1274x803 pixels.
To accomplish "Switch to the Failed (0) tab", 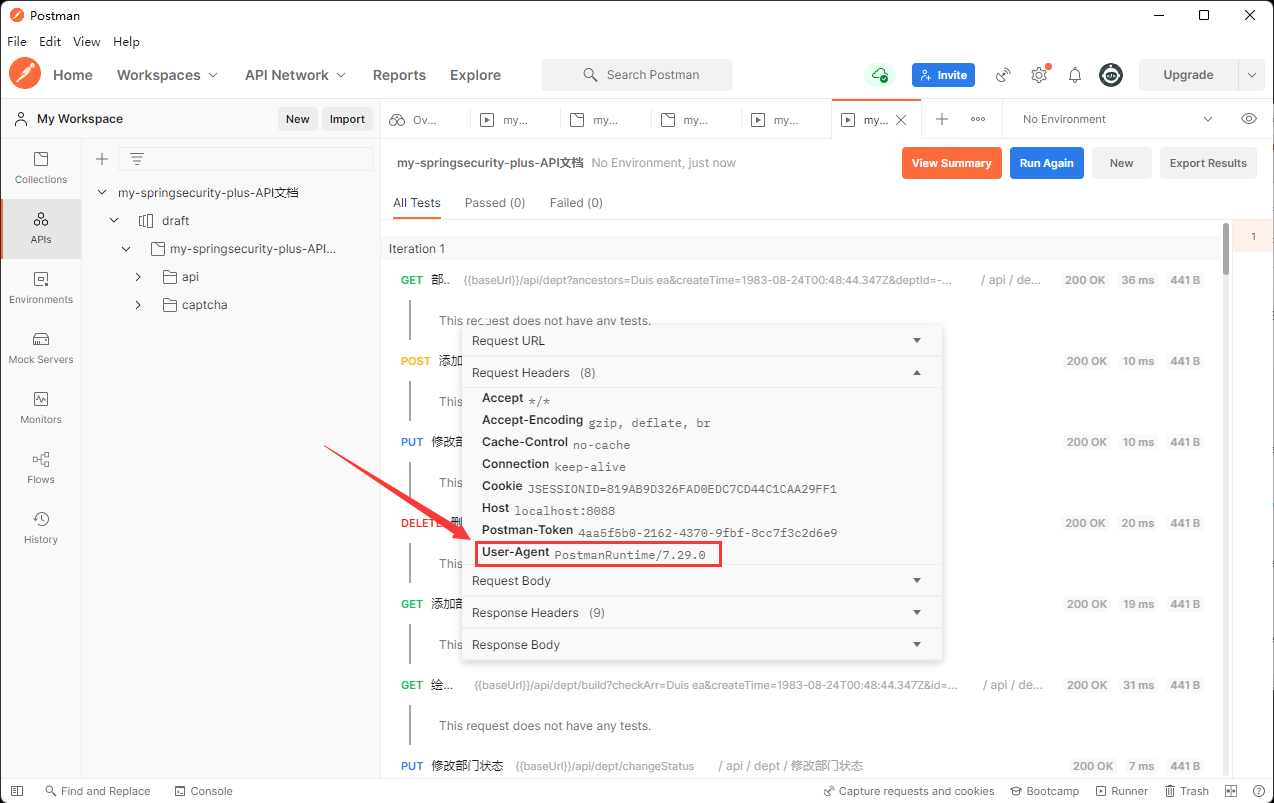I will click(576, 203).
